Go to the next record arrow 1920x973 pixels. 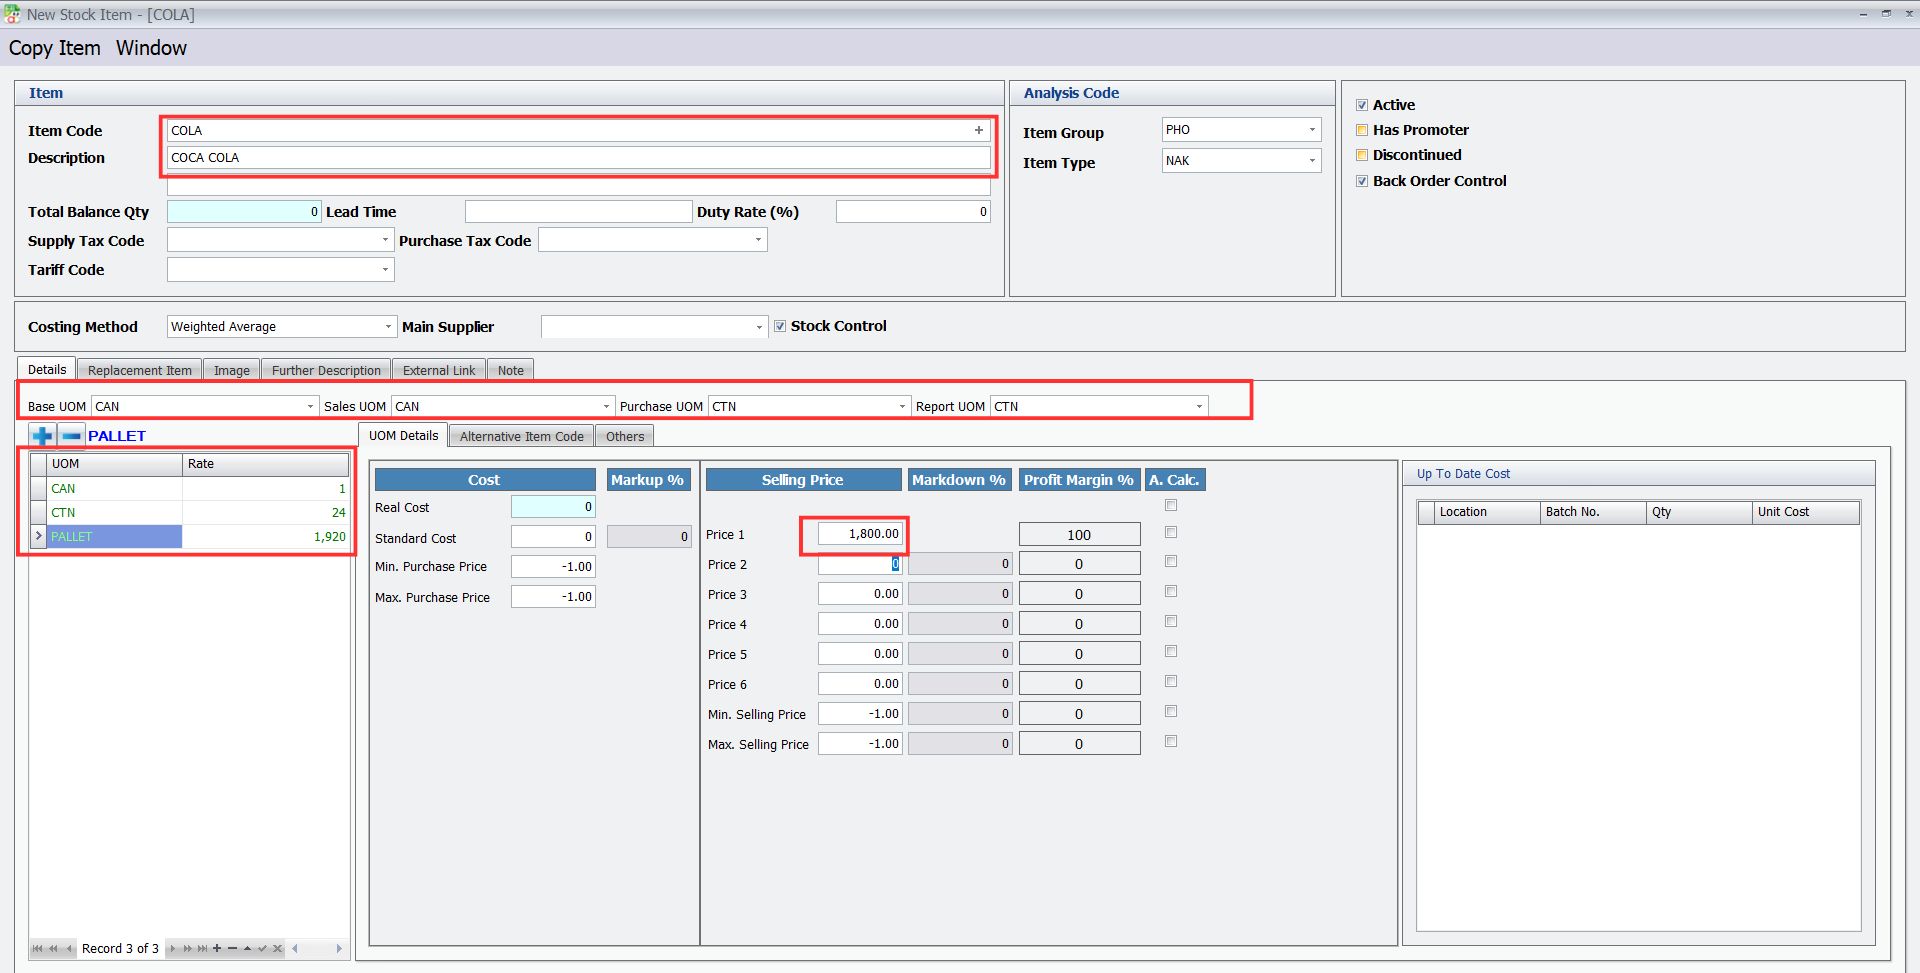172,949
